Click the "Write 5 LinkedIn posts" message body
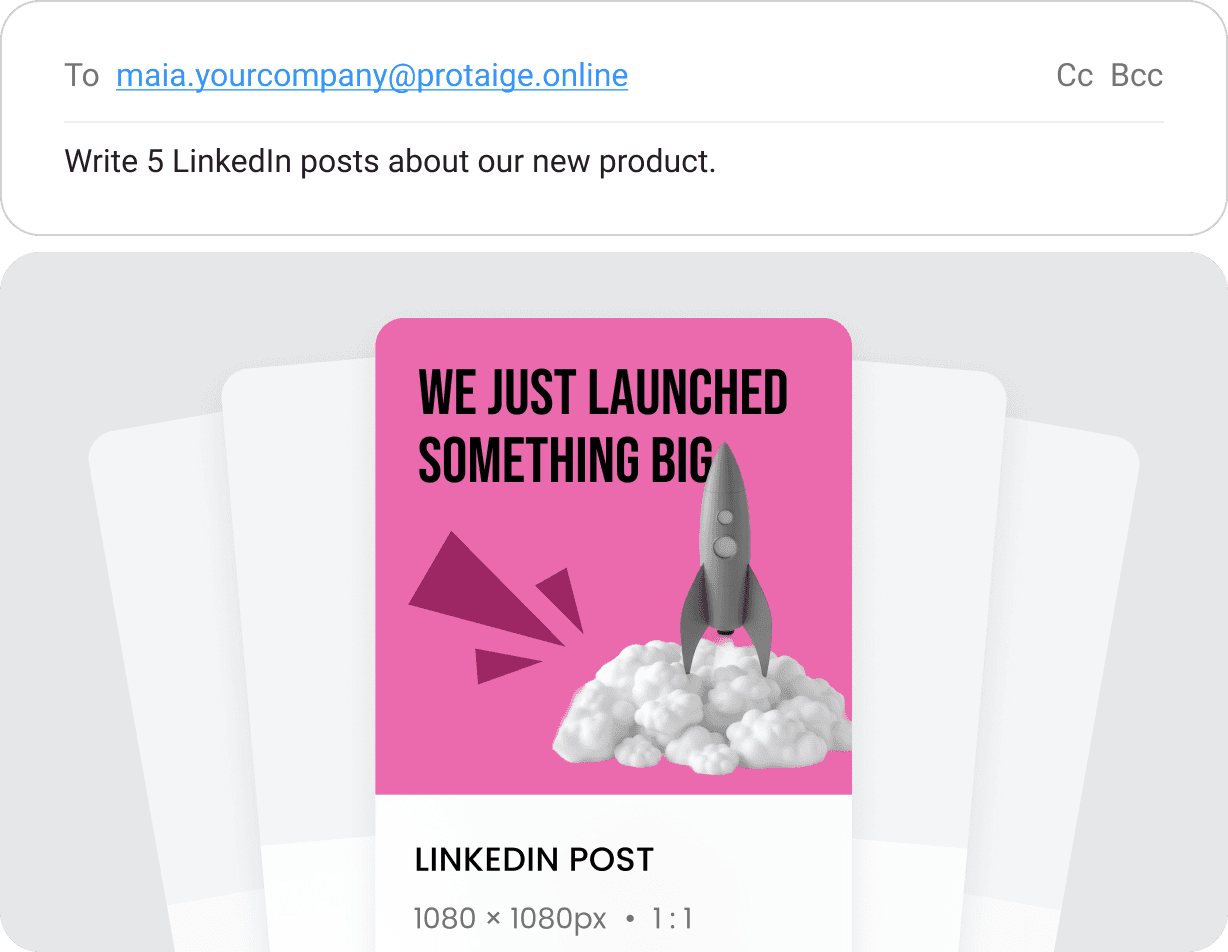 tap(390, 161)
